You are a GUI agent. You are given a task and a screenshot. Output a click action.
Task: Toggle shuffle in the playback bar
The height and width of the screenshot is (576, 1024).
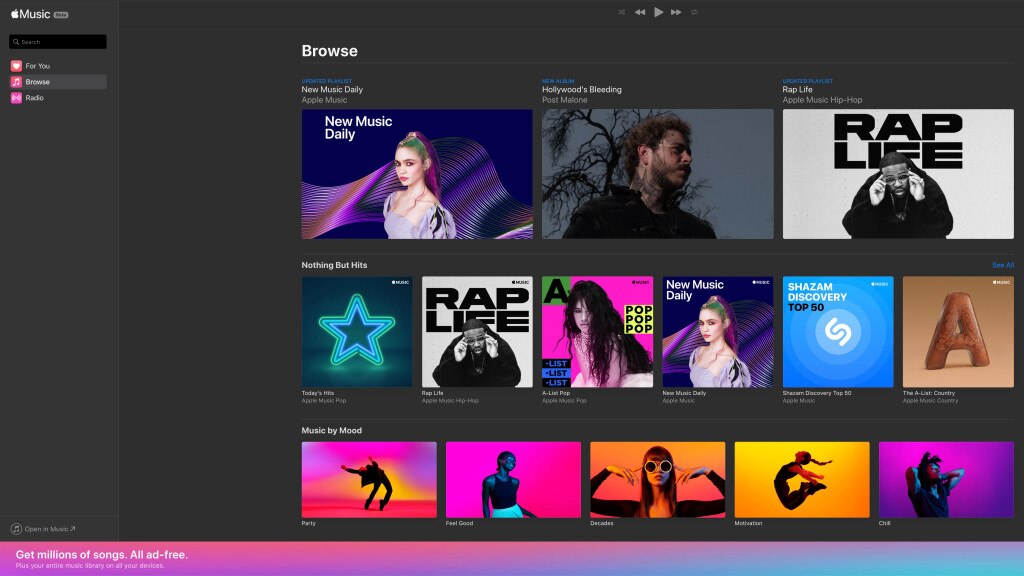pos(621,12)
